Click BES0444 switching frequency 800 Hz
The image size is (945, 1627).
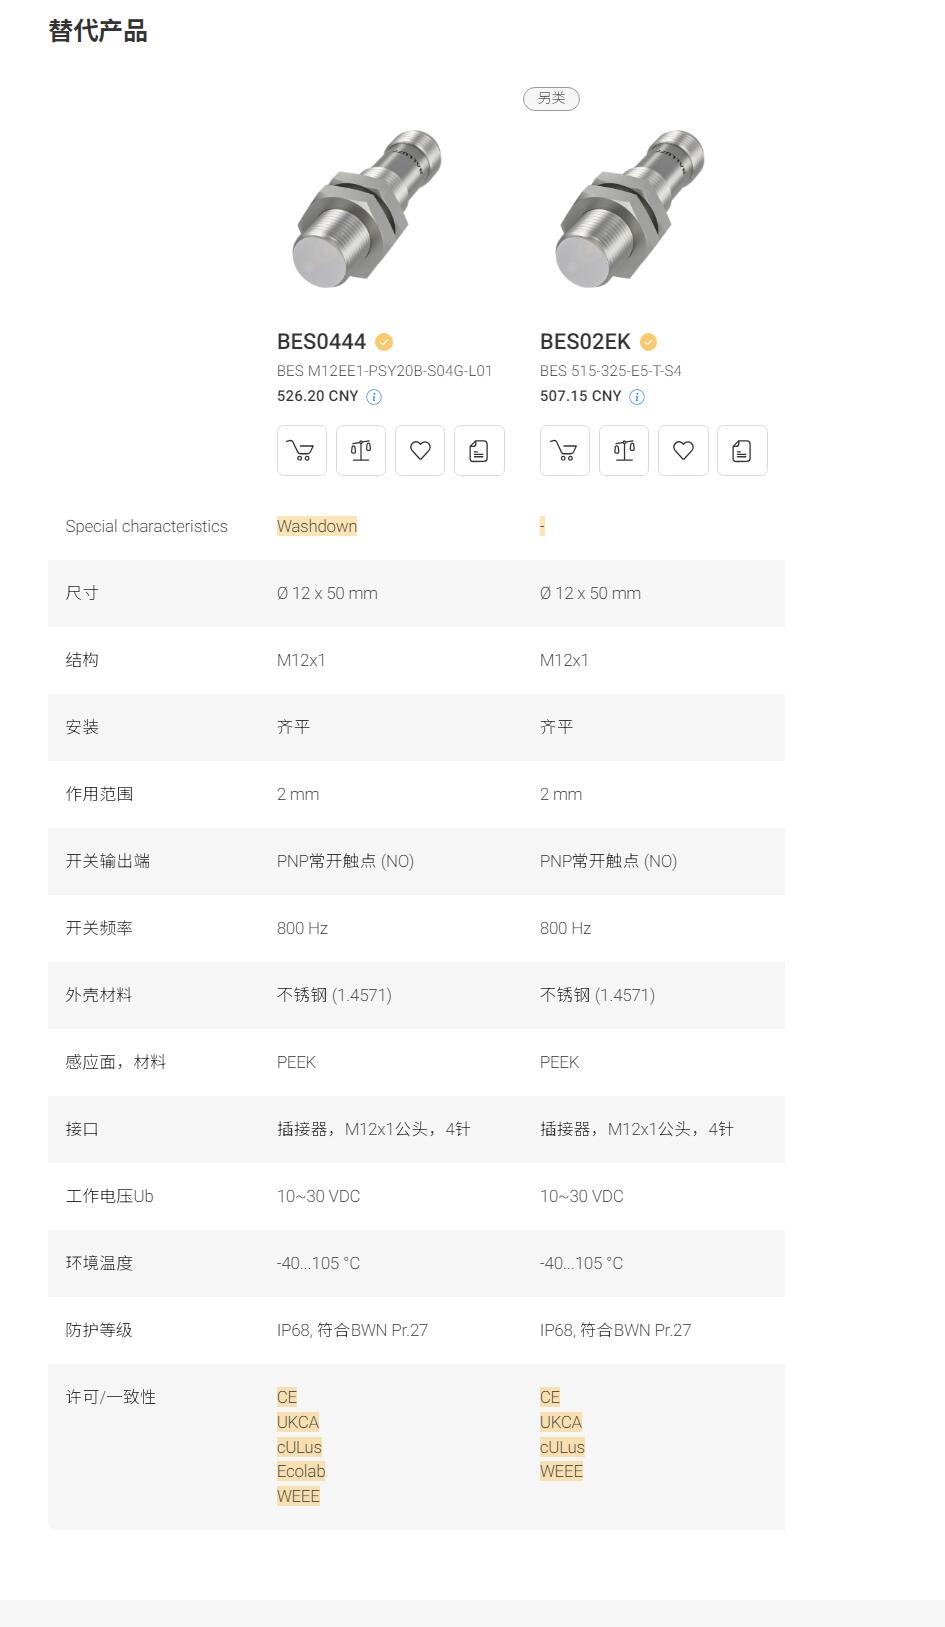point(302,928)
